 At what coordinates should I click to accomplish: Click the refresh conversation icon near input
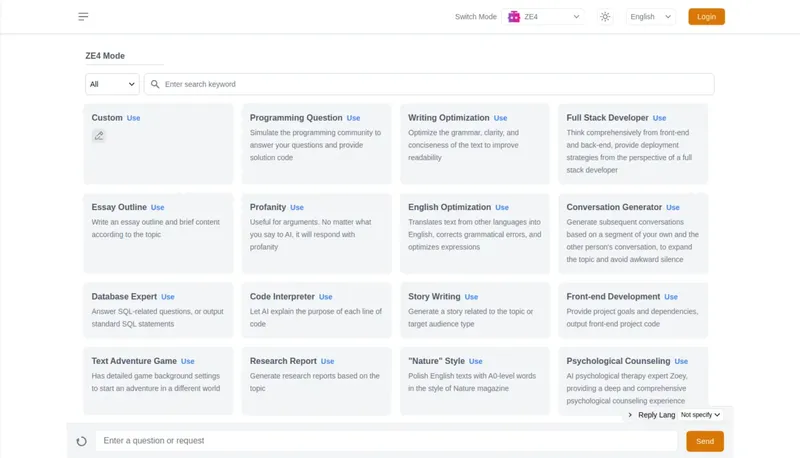coord(82,441)
